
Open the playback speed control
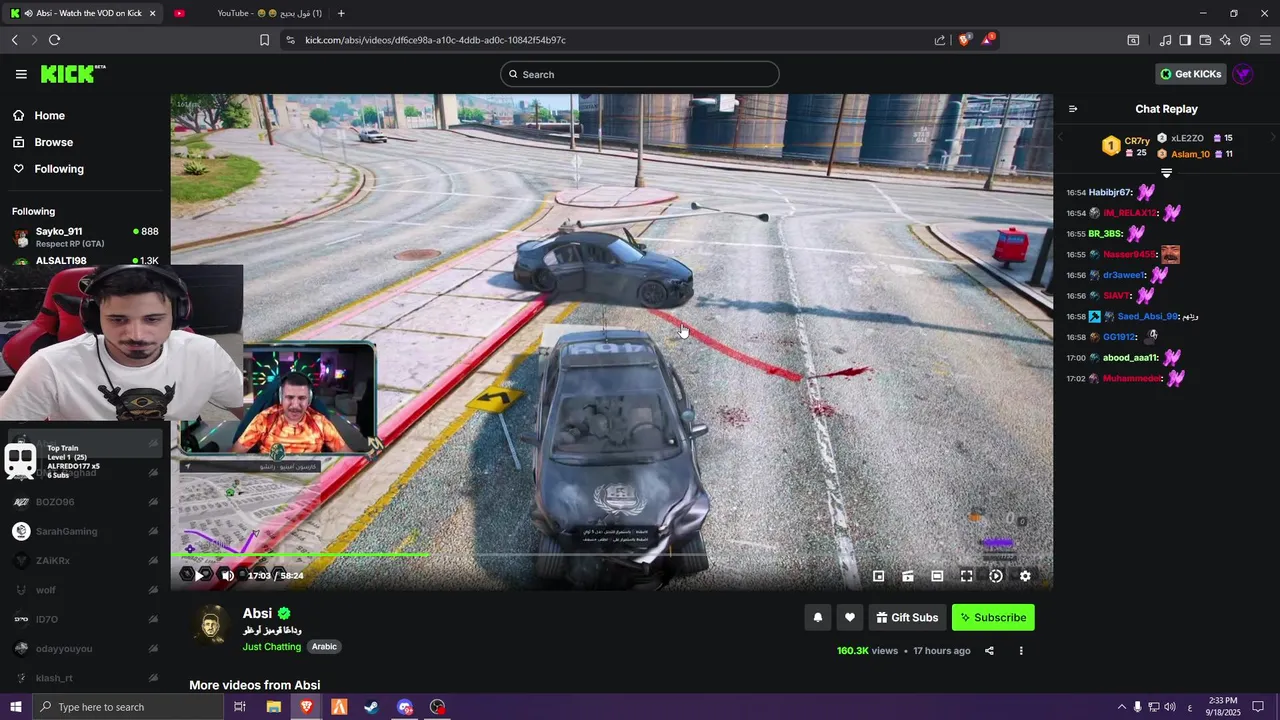point(996,576)
